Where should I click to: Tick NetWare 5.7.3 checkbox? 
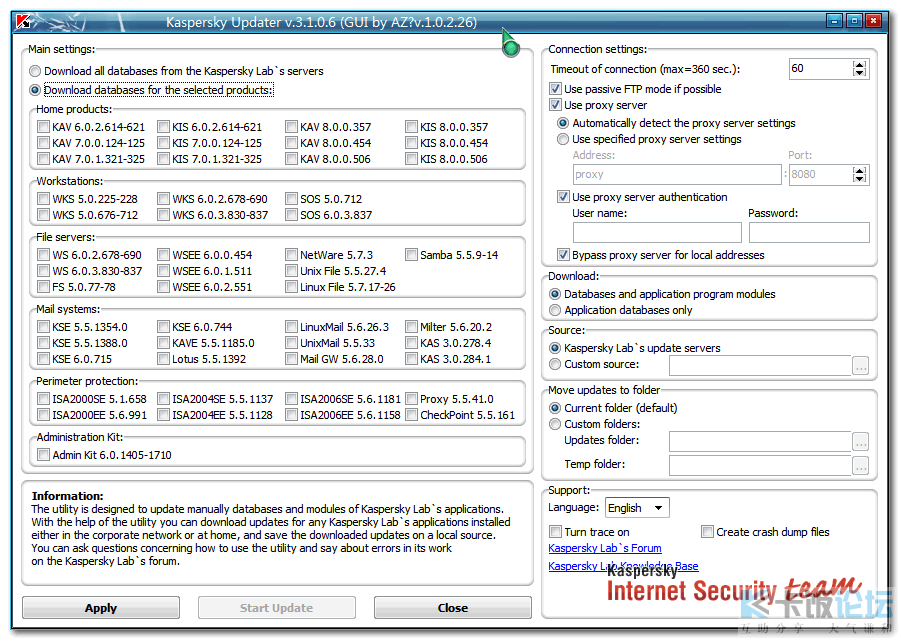pos(291,254)
